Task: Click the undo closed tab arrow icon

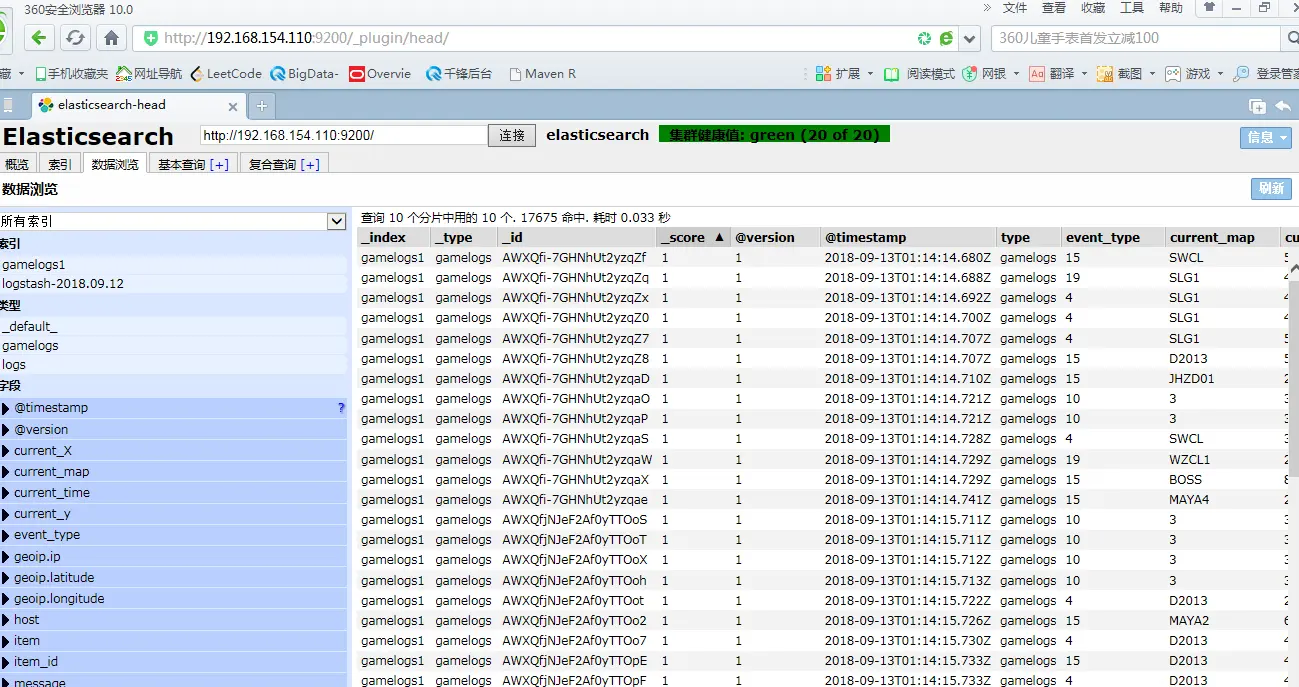Action: point(1282,106)
